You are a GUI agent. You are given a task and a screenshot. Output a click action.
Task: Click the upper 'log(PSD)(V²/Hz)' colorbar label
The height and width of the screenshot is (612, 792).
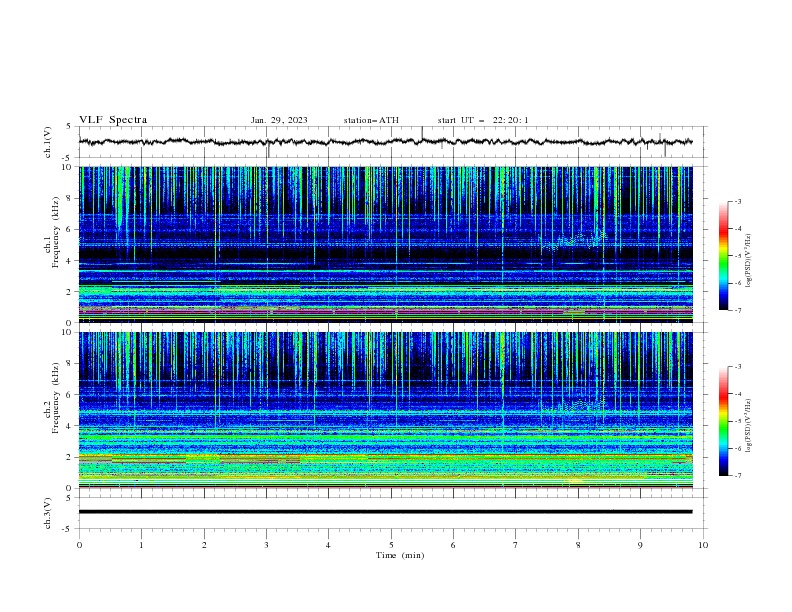(x=749, y=261)
